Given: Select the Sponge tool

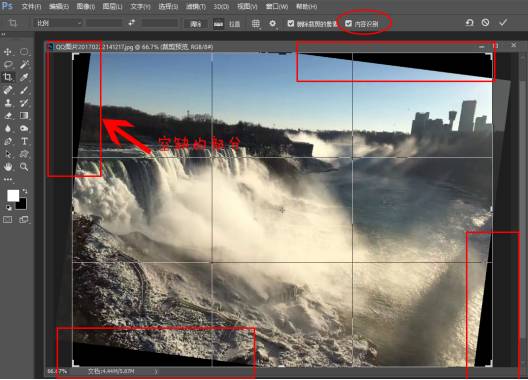Looking at the screenshot, I should pos(24,128).
